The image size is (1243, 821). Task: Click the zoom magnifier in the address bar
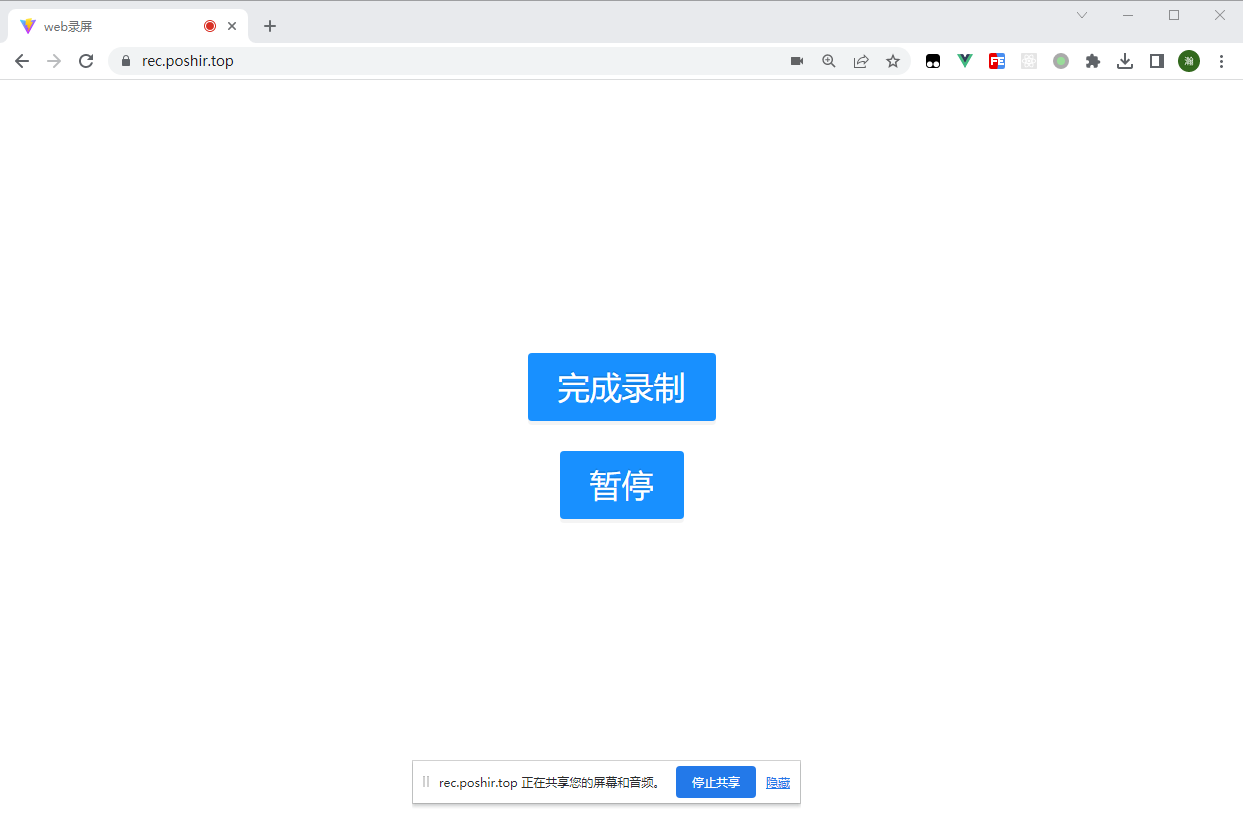pos(829,61)
